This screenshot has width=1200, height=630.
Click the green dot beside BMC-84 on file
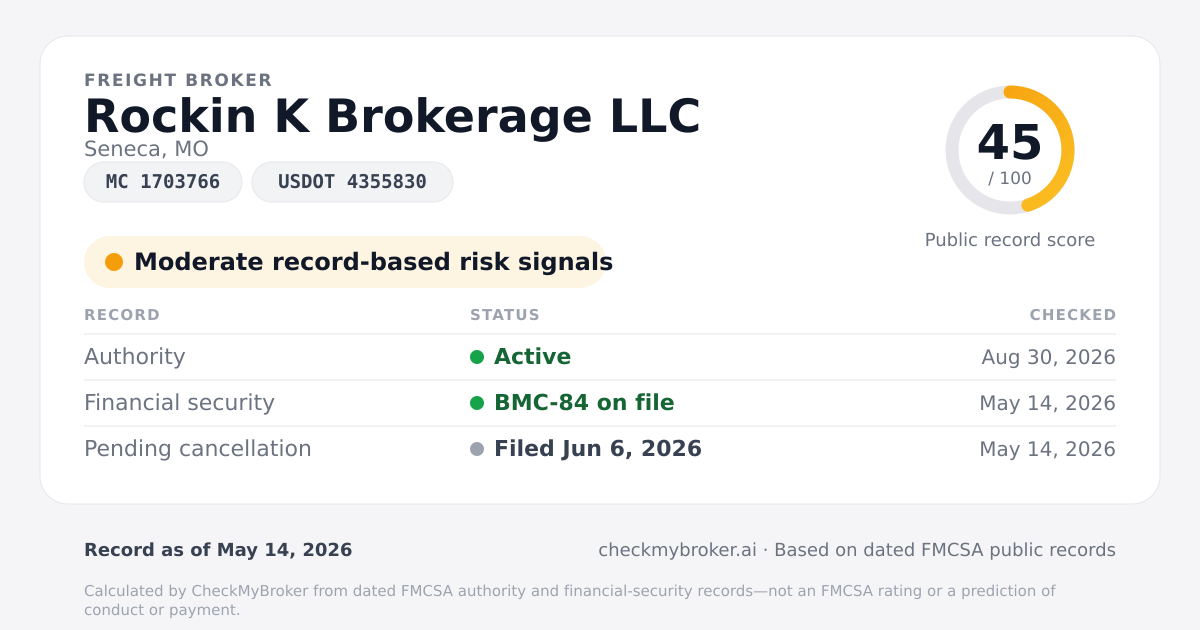(x=477, y=403)
